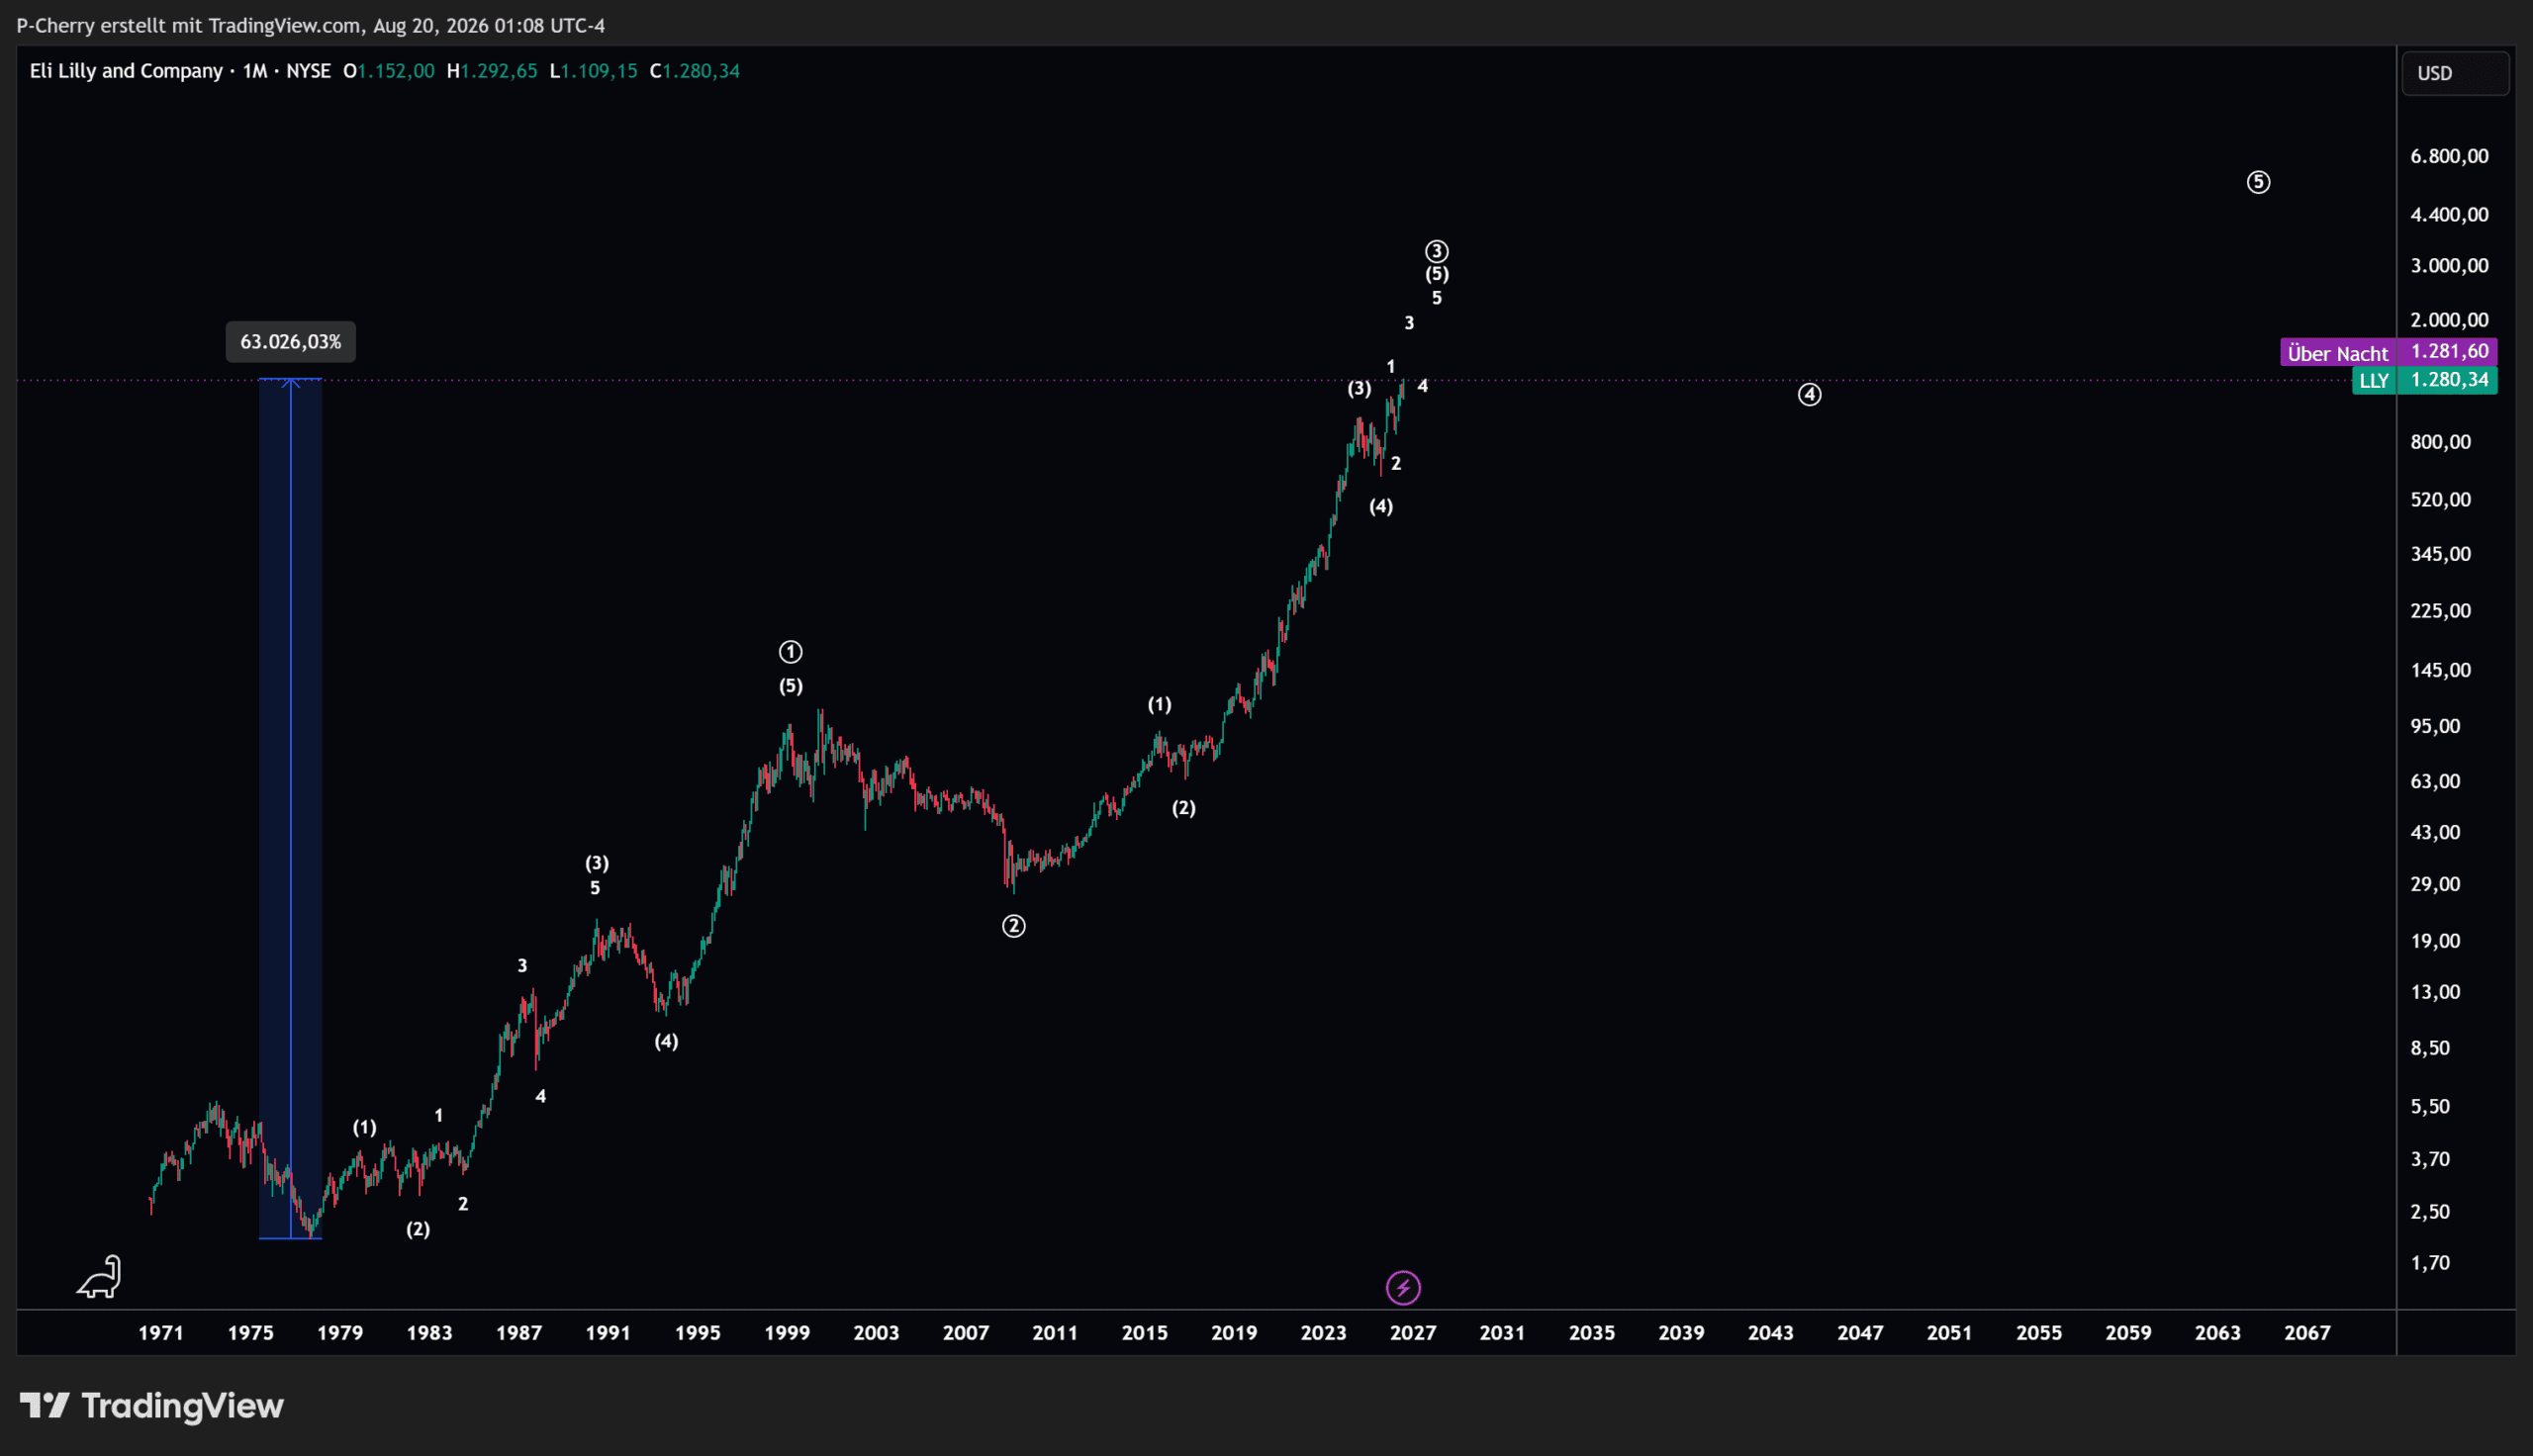Click the purple lightning bolt icon
2533x1456 pixels.
(x=1403, y=1288)
